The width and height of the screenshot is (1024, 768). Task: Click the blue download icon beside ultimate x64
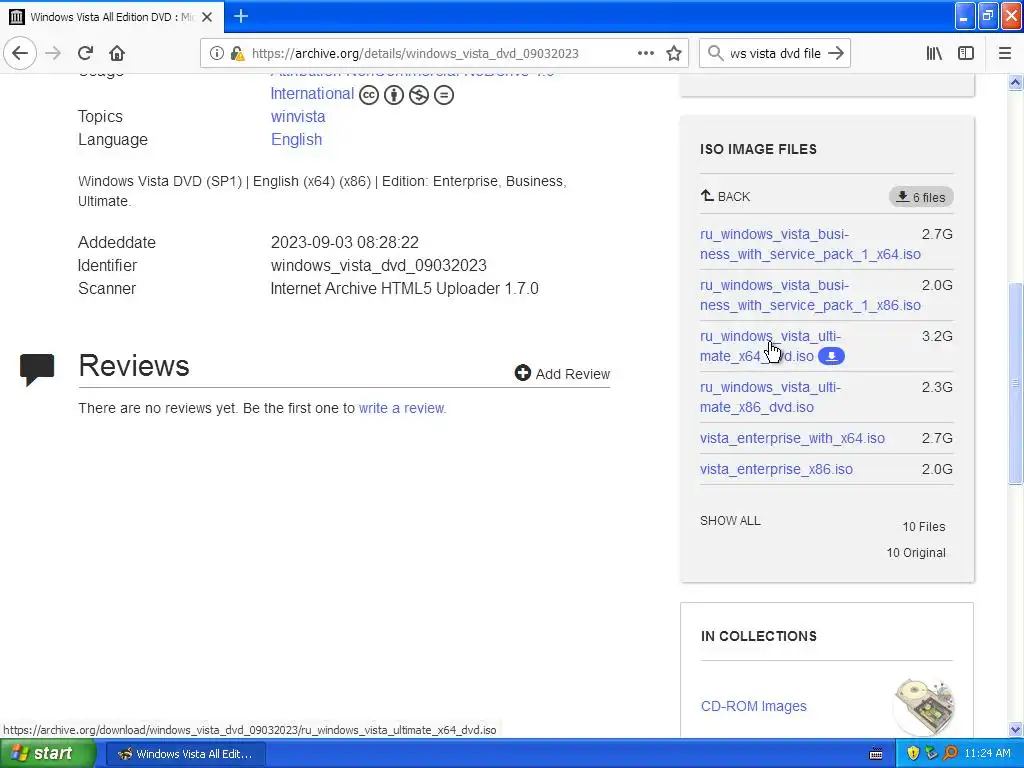point(831,356)
